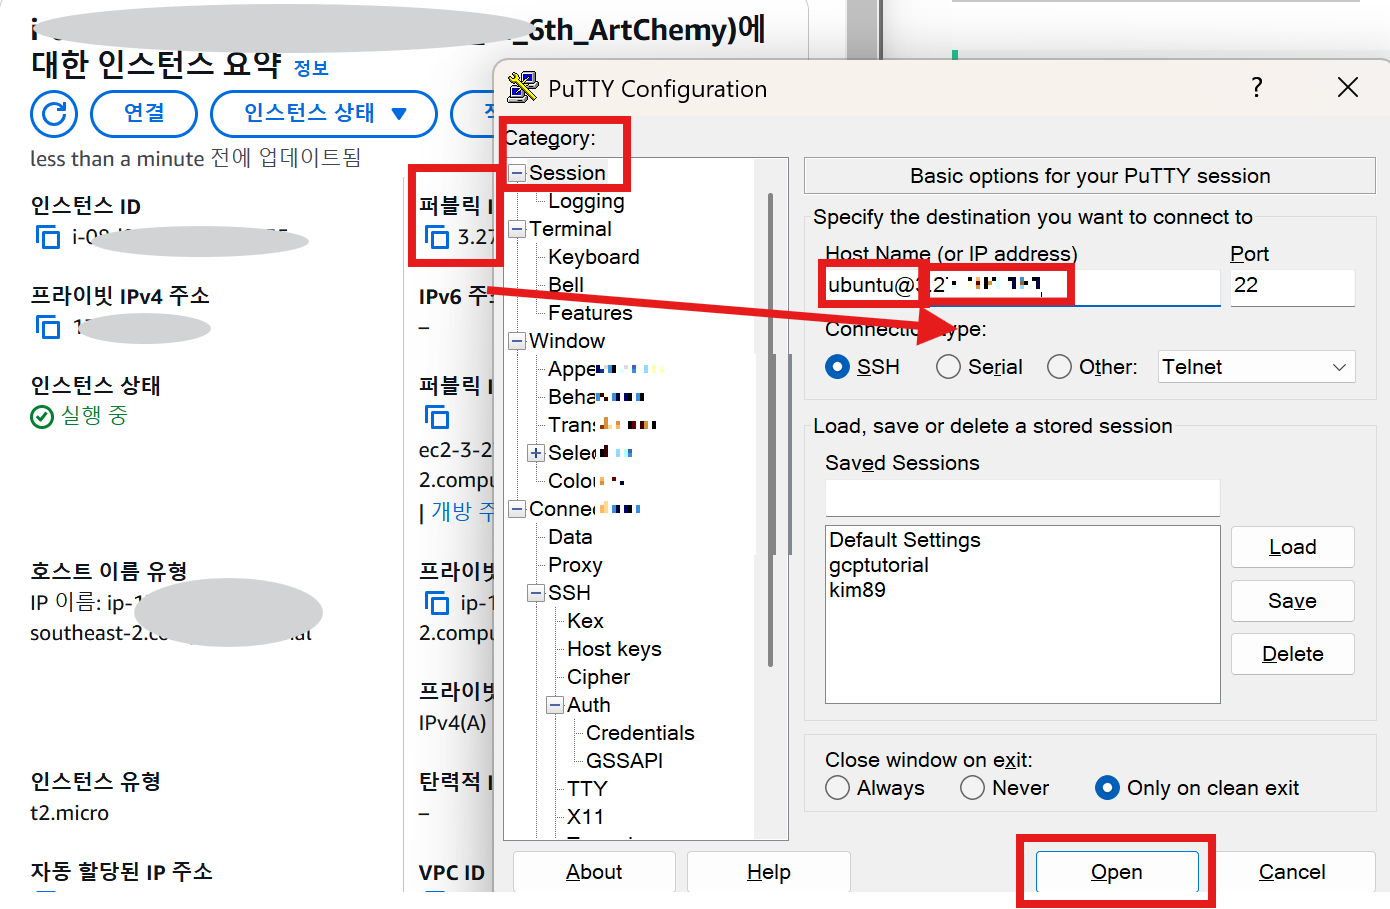The height and width of the screenshot is (909, 1390).
Task: Click the Open button in PuTTY
Action: [1117, 872]
